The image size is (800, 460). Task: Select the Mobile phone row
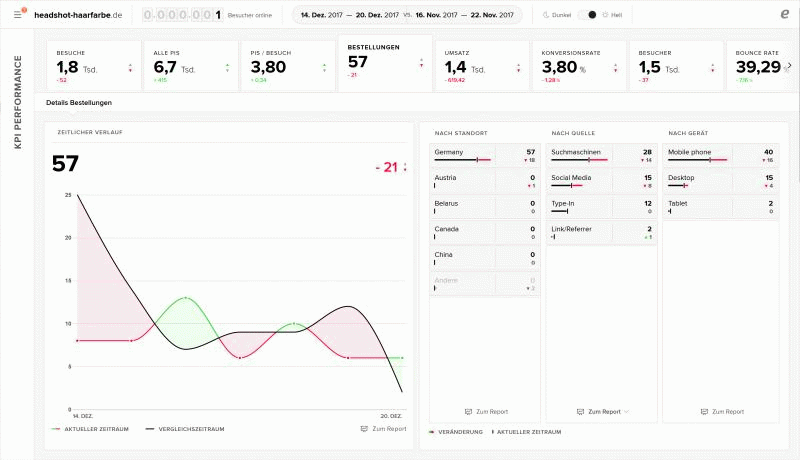(x=720, y=155)
